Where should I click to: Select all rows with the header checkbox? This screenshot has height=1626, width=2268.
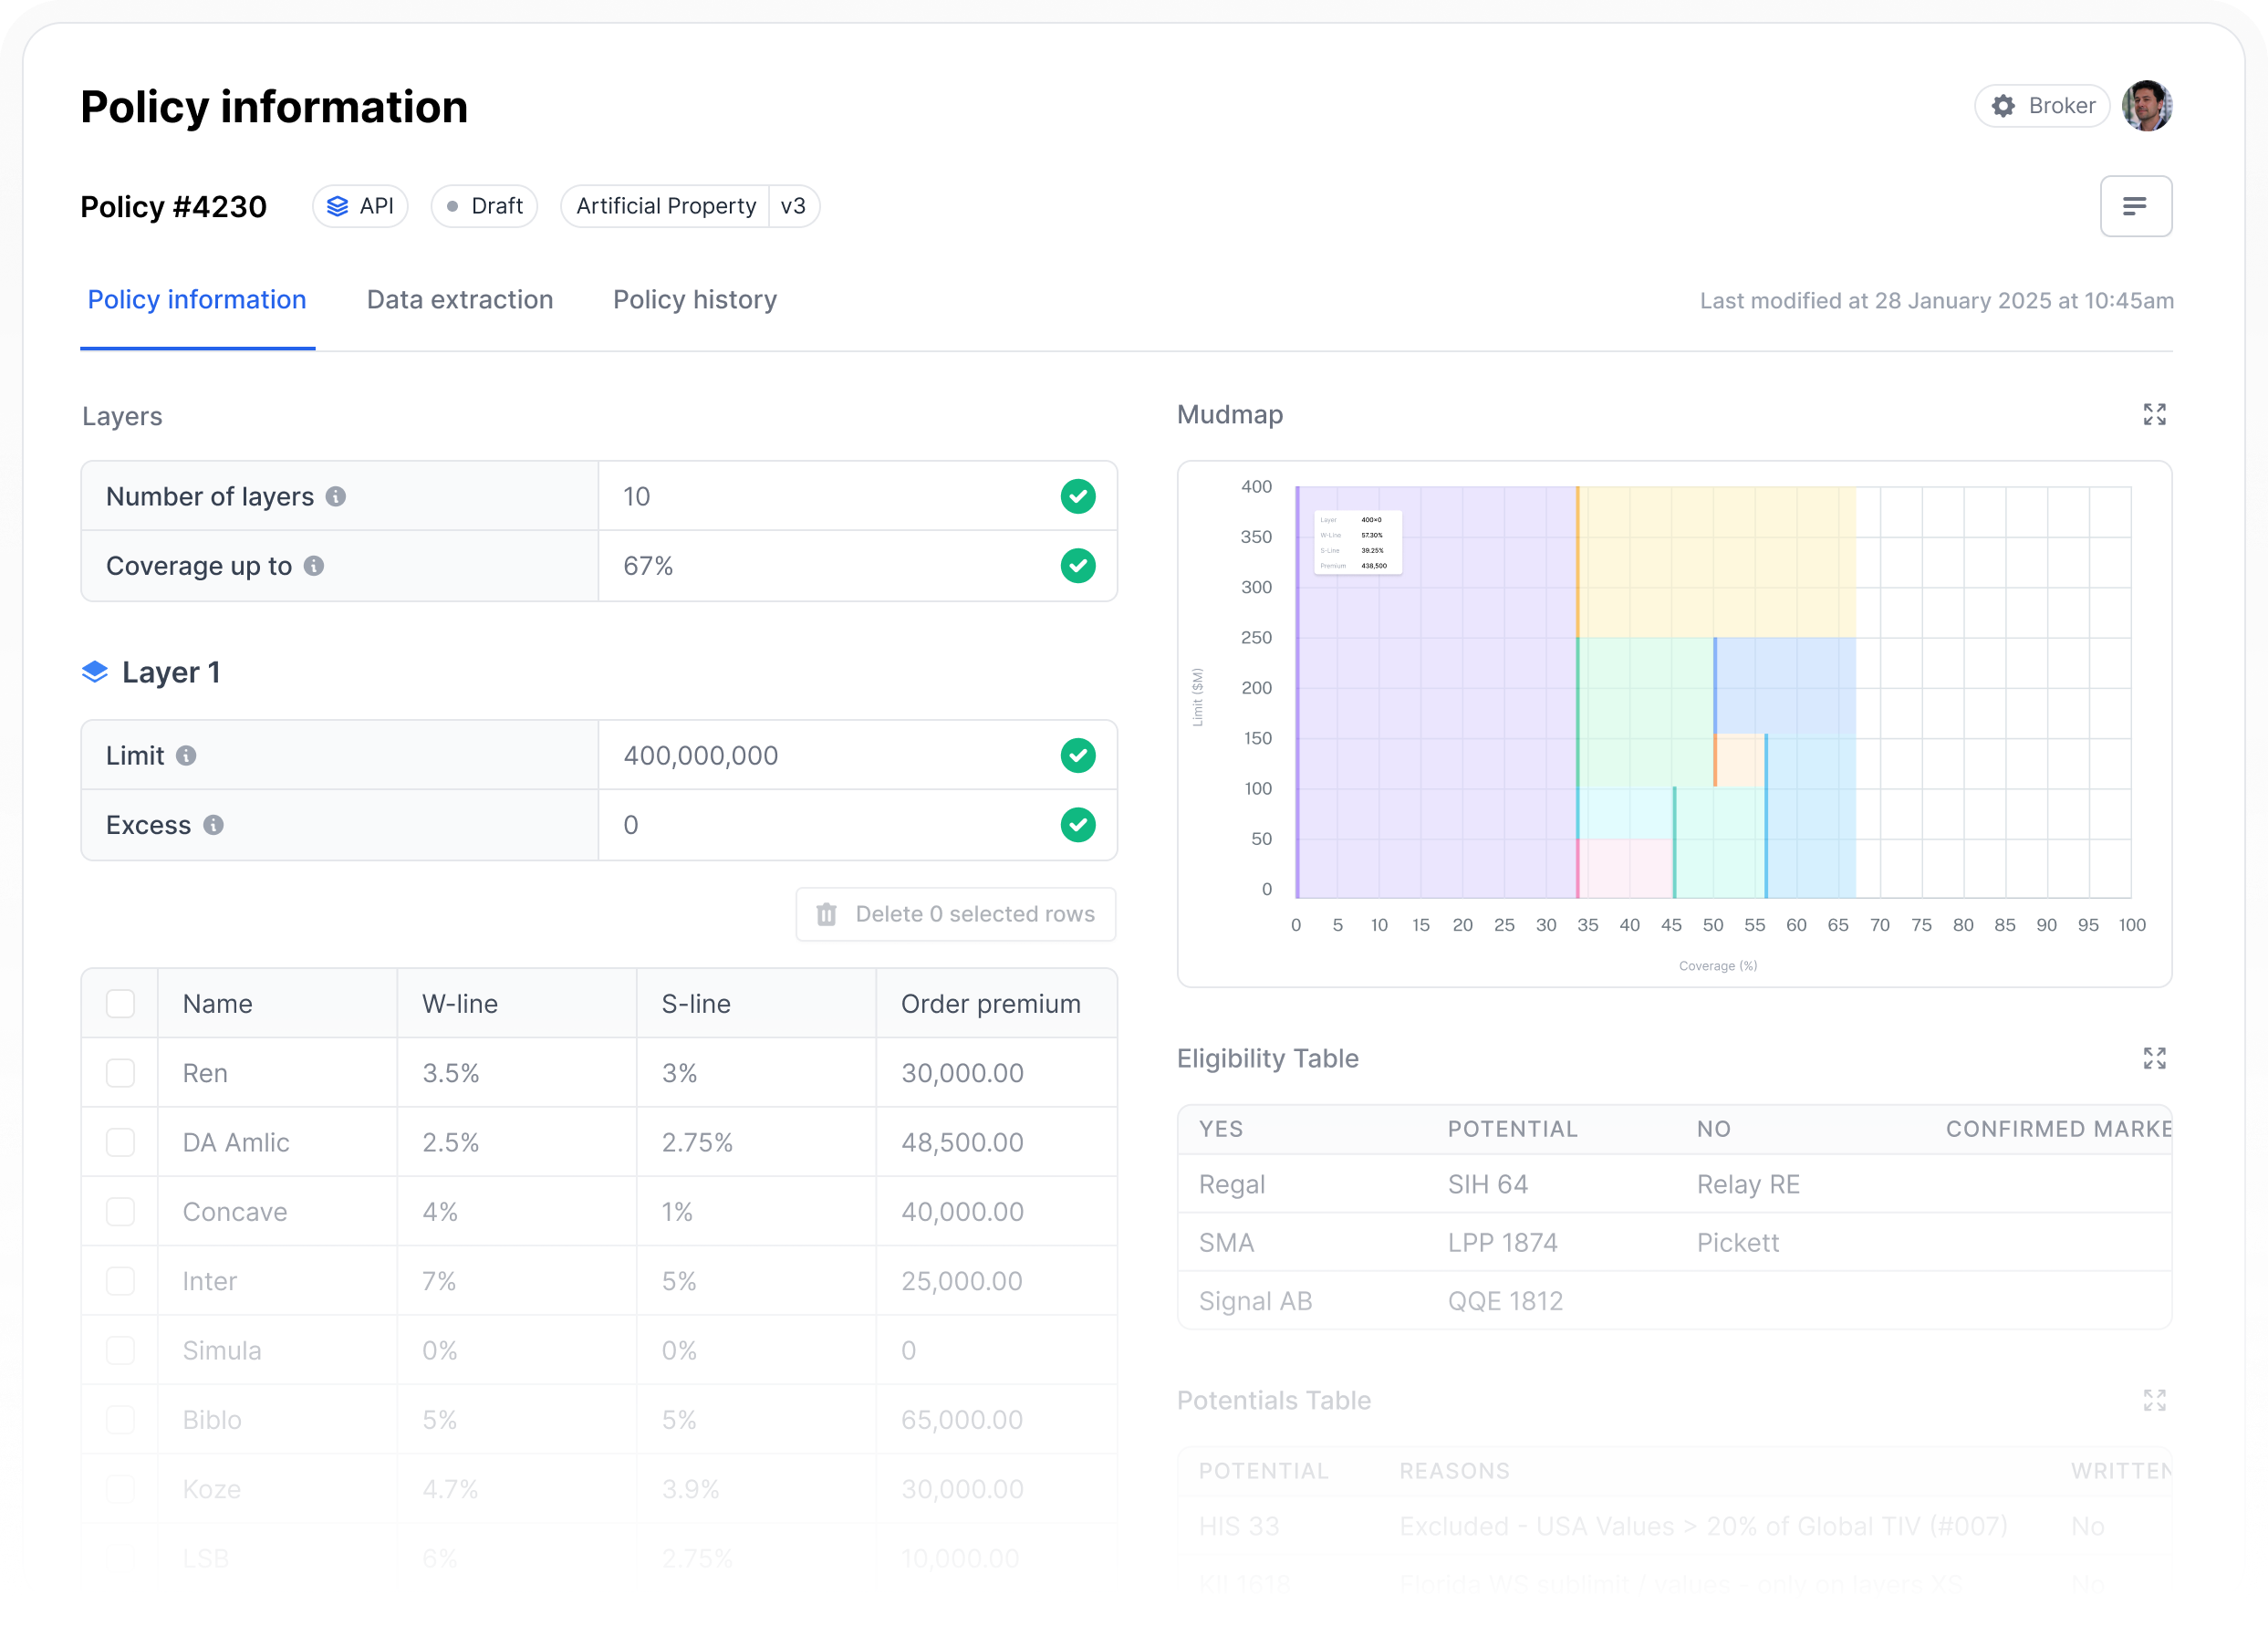(x=120, y=1003)
